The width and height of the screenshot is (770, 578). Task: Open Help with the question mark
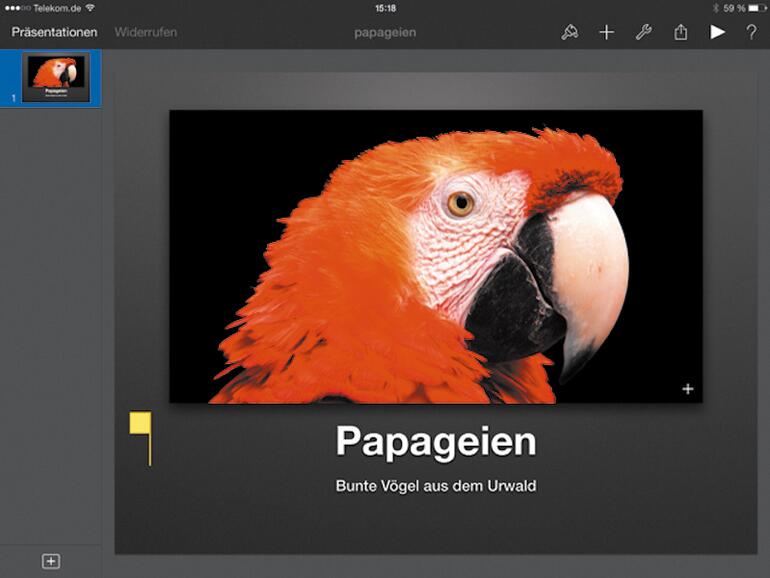click(x=751, y=32)
